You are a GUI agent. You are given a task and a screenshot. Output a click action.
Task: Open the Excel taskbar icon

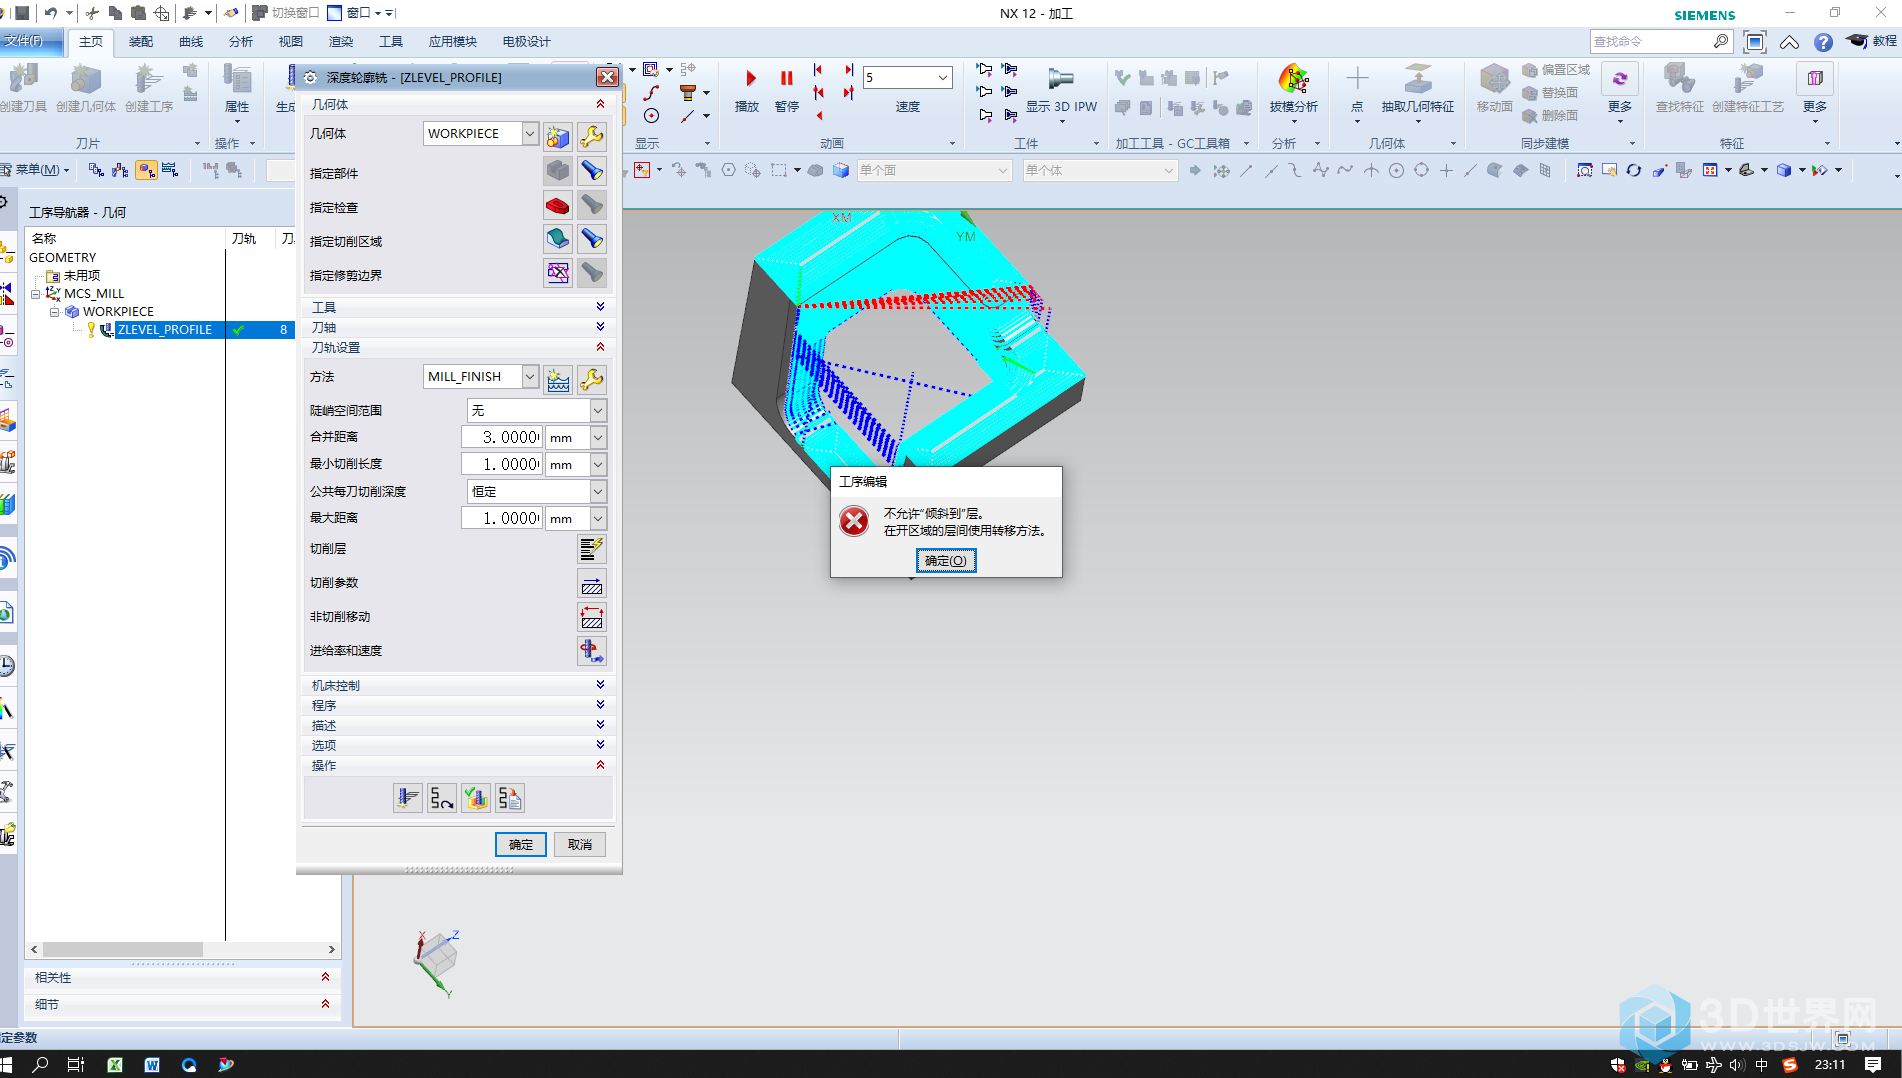pyautogui.click(x=115, y=1065)
